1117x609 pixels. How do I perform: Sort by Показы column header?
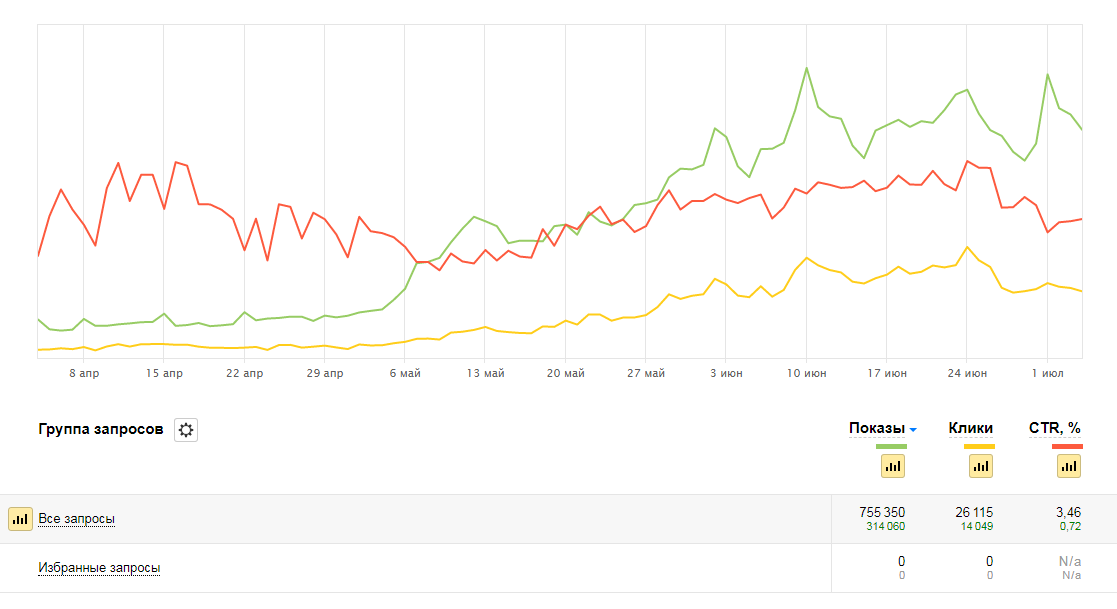(876, 428)
